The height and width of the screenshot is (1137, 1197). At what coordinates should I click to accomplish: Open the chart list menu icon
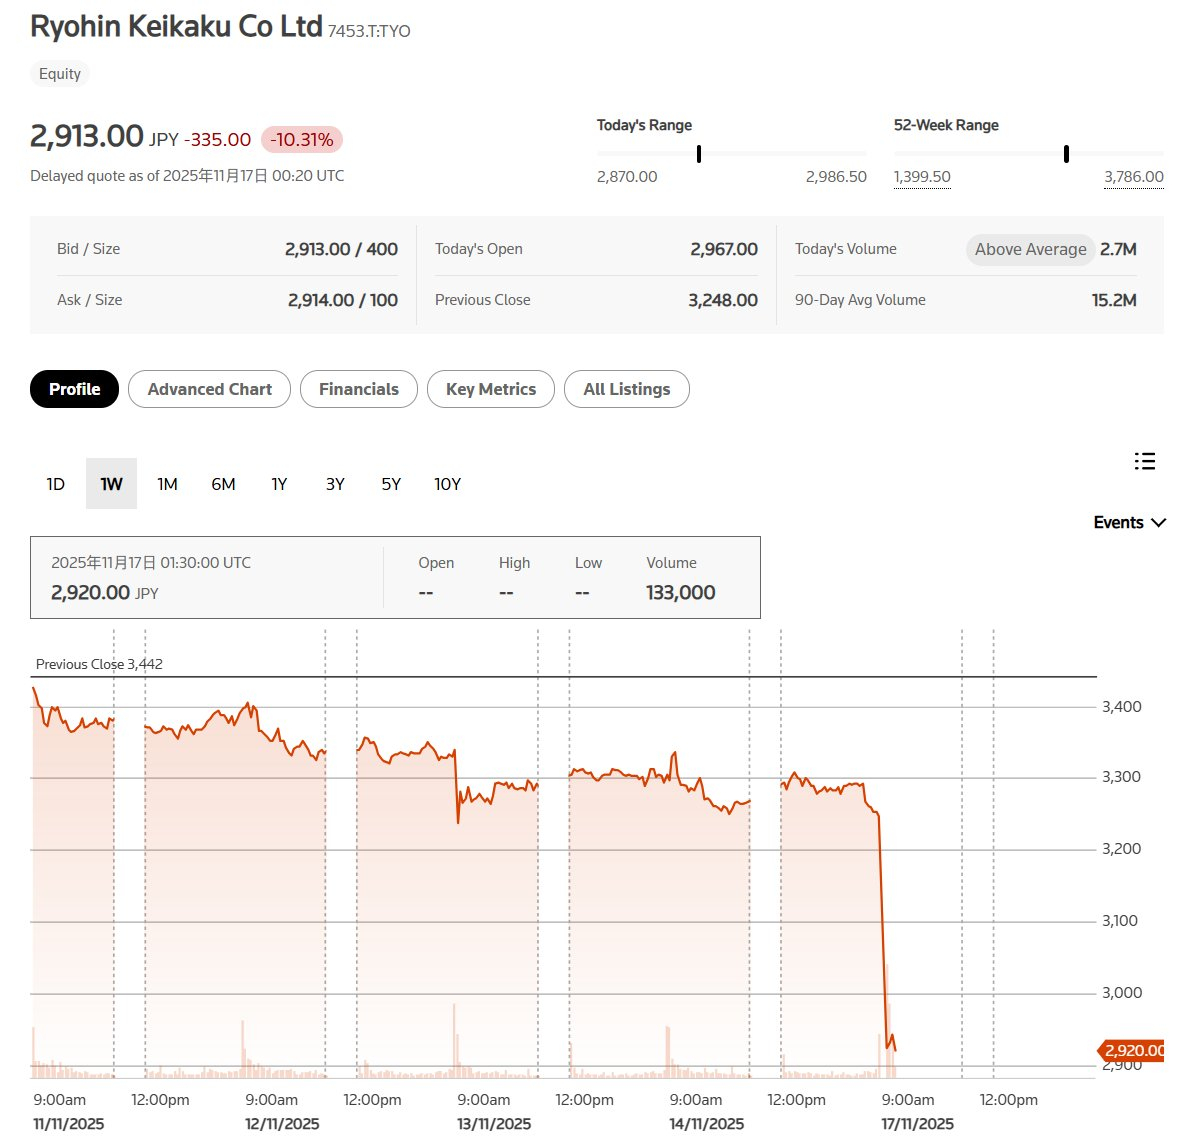(1145, 461)
